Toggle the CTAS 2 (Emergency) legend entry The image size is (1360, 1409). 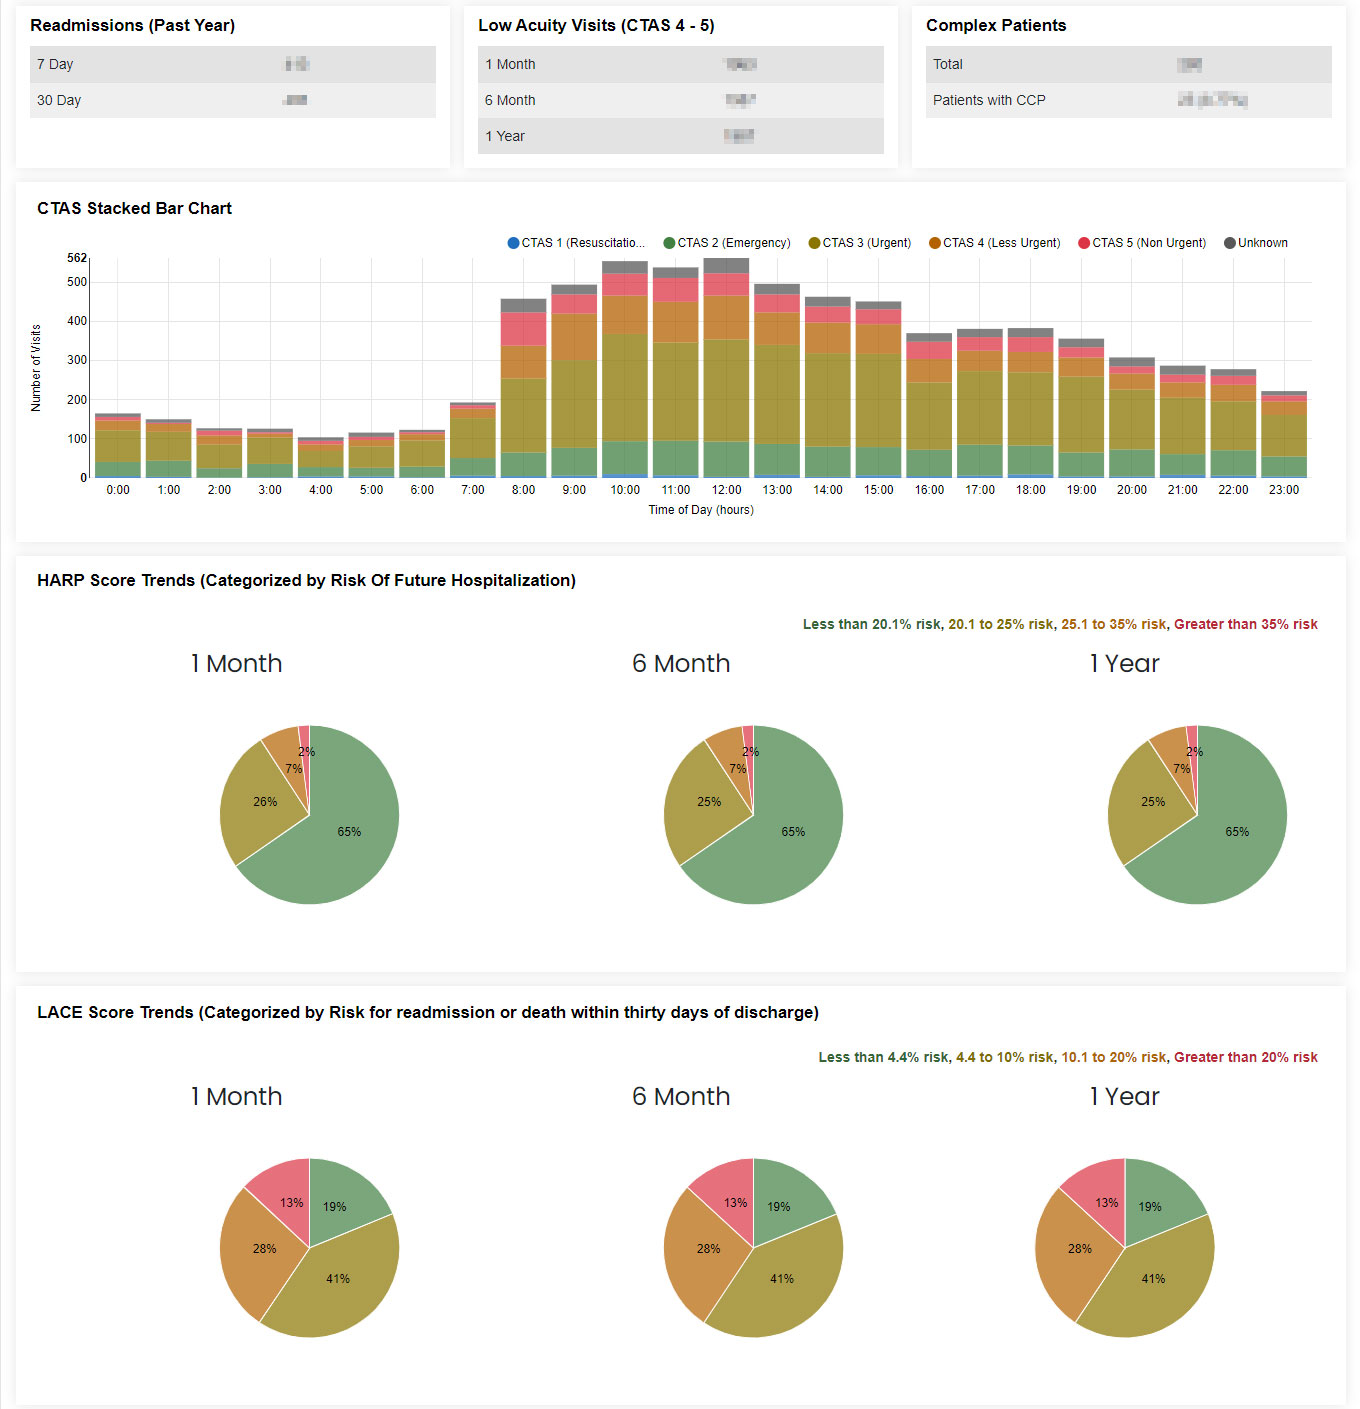click(x=727, y=243)
